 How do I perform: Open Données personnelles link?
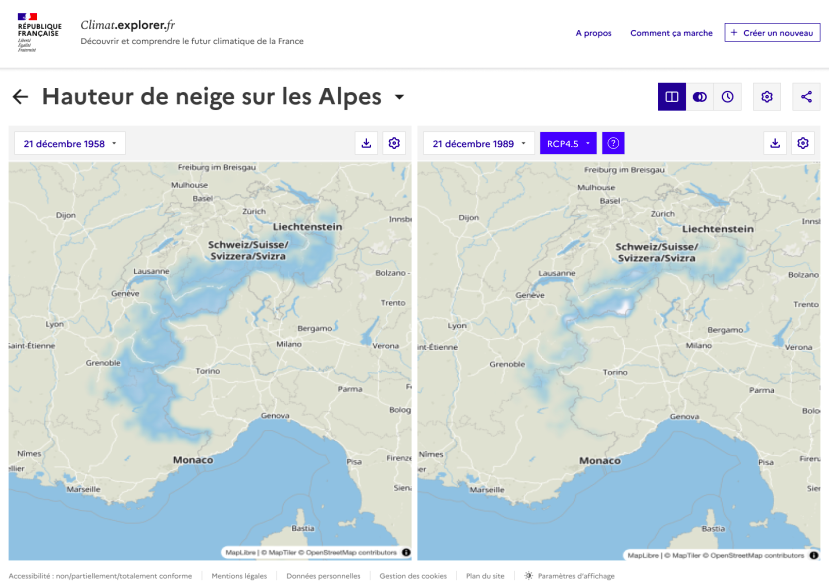323,576
